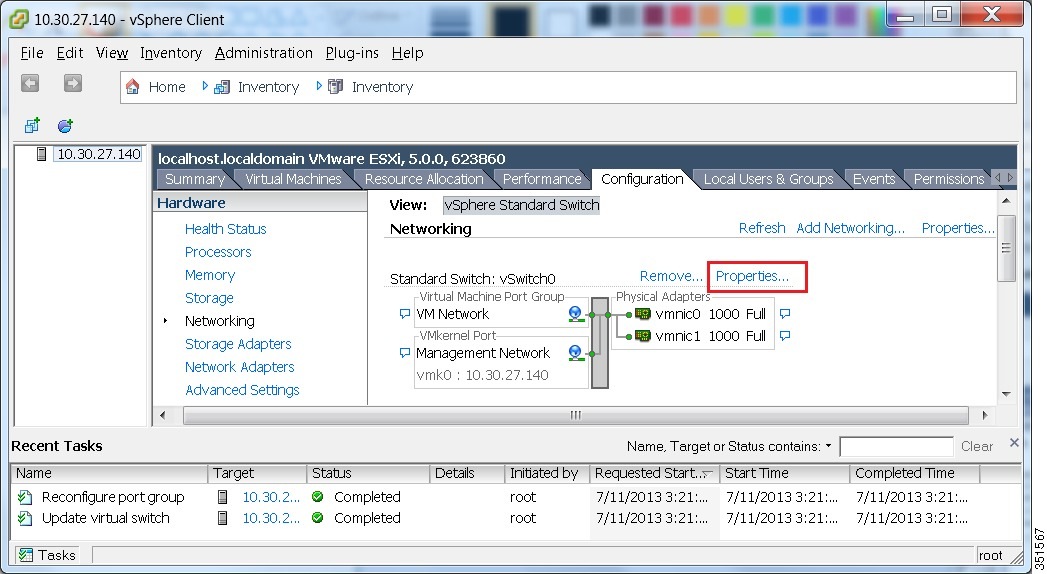Screen dimensions: 1047x574
Task: Click the Reconfigure port group task icon
Action: tap(25, 497)
